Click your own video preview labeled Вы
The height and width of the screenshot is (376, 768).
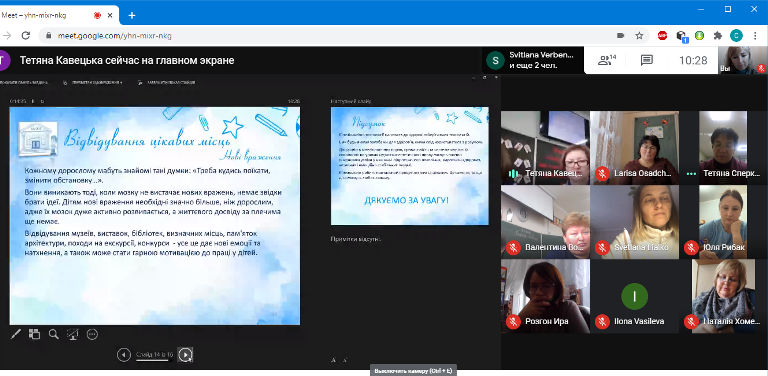(743, 60)
